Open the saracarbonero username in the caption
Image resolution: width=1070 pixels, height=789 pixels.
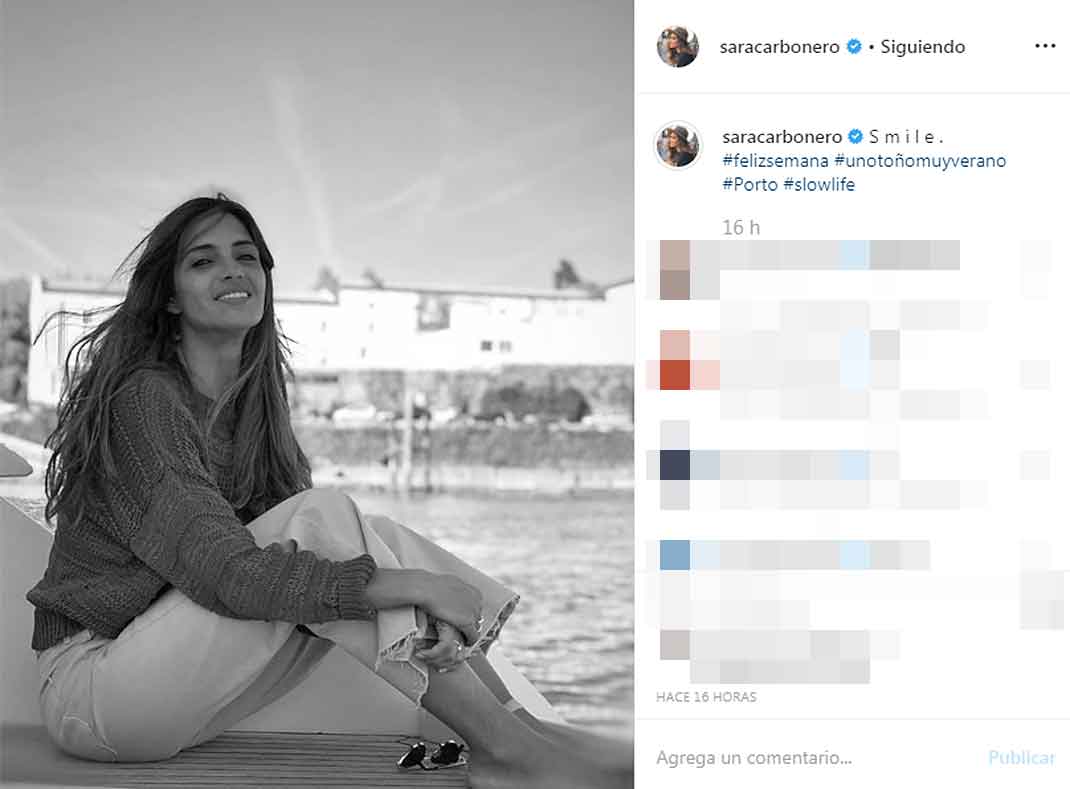[782, 137]
